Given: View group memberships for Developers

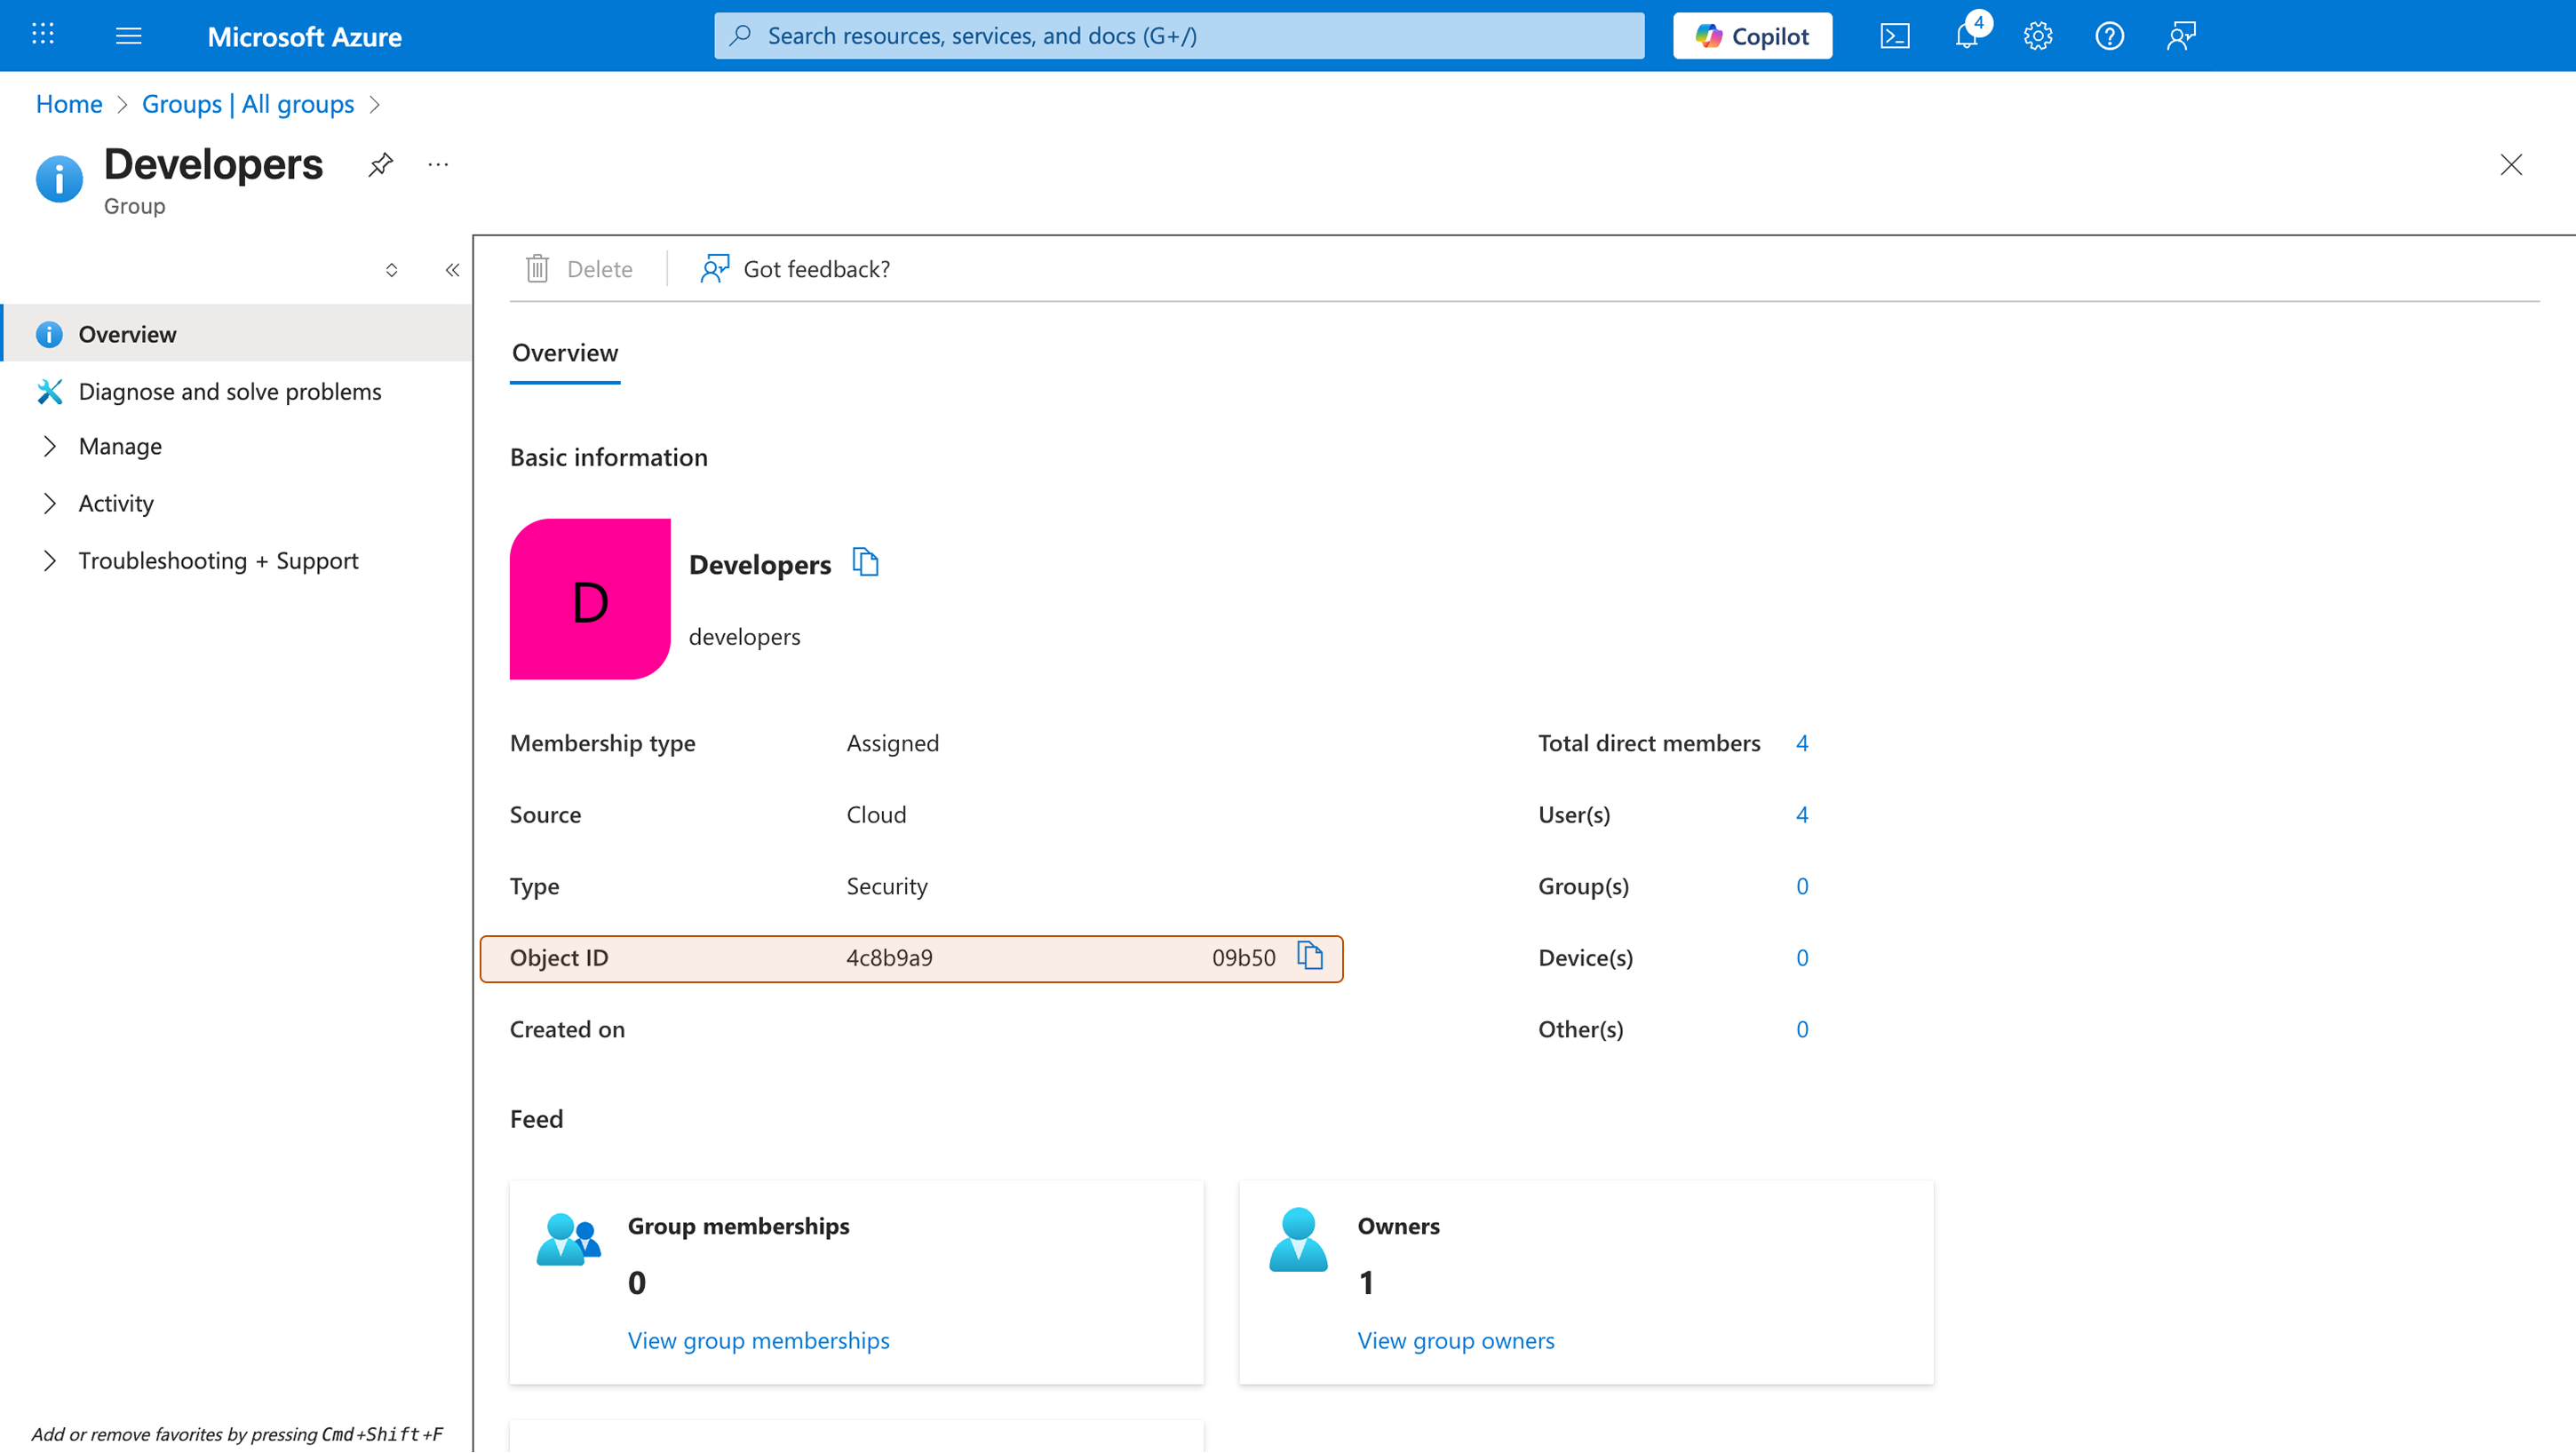Looking at the screenshot, I should (x=757, y=1340).
